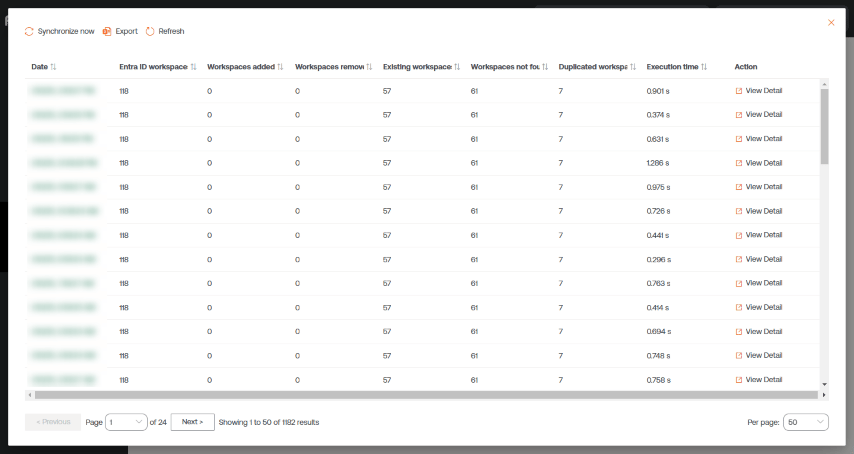
Task: Click the Workspaces added header text
Action: coord(241,67)
